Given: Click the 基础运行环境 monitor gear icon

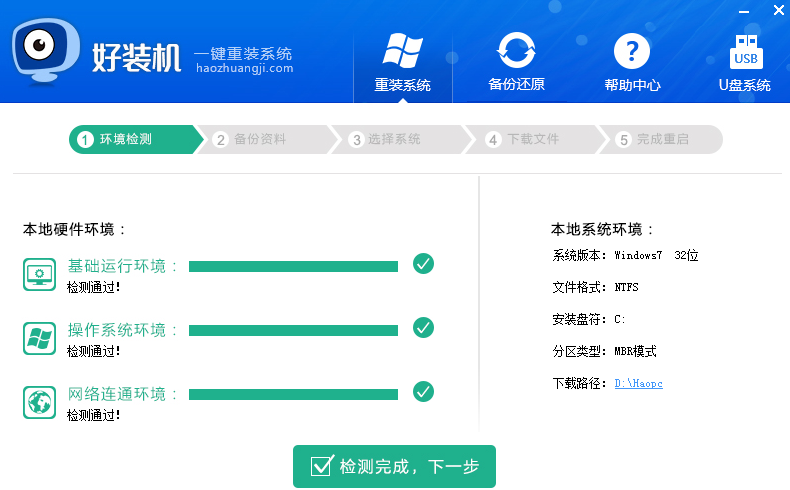Looking at the screenshot, I should 39,273.
